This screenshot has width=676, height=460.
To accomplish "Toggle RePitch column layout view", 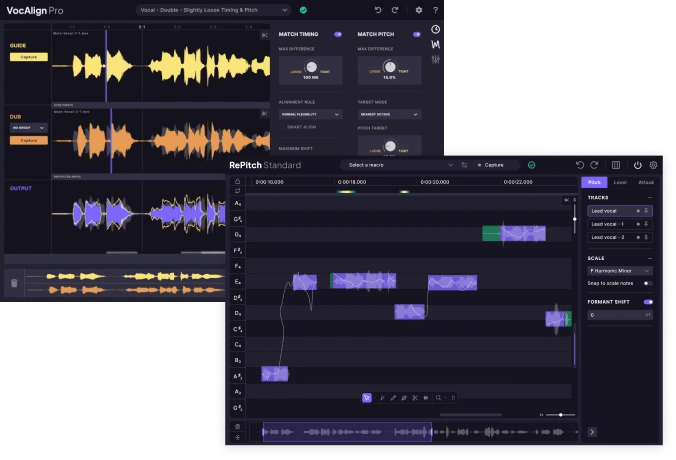I will point(616,165).
